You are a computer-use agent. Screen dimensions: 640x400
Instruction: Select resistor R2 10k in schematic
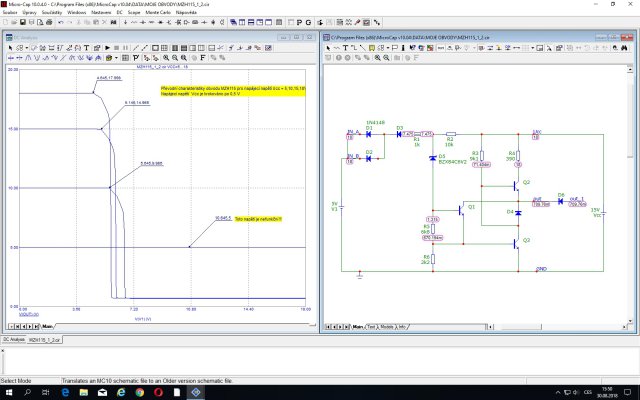(451, 134)
